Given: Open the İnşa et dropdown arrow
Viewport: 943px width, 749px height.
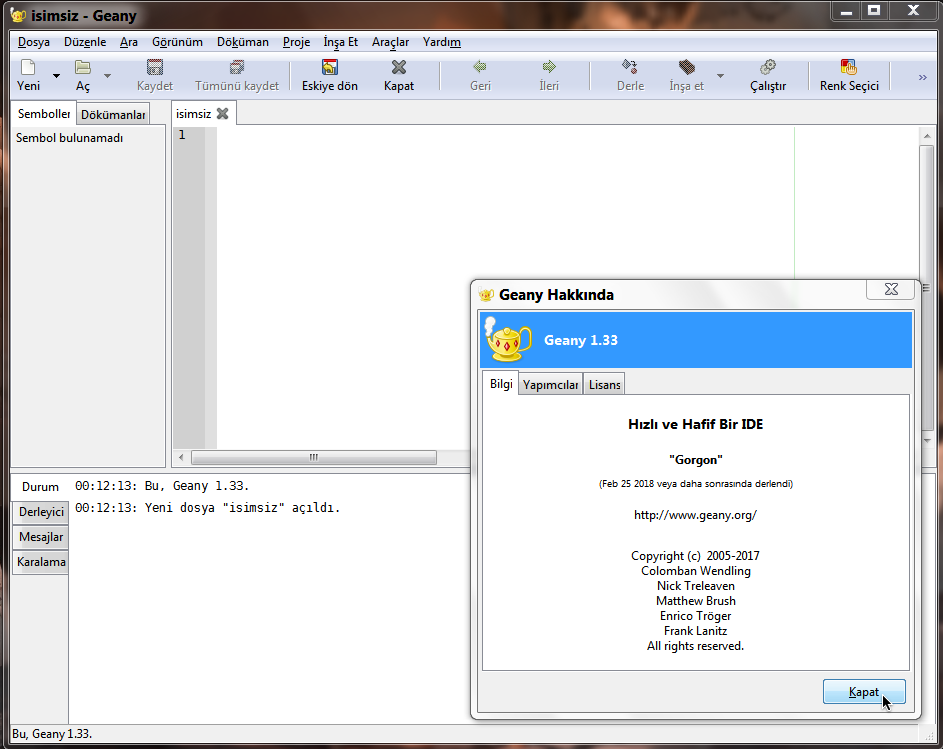Looking at the screenshot, I should pyautogui.click(x=720, y=76).
